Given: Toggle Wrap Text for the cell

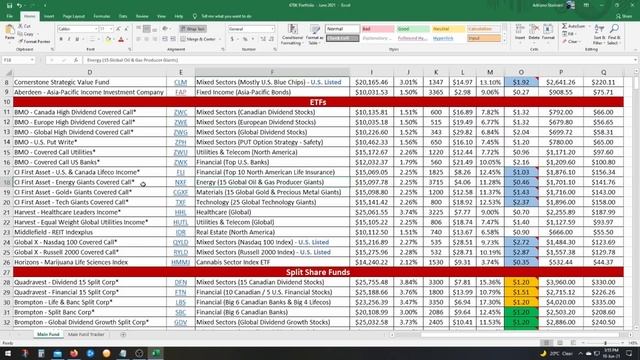Looking at the screenshot, I should click(193, 29).
